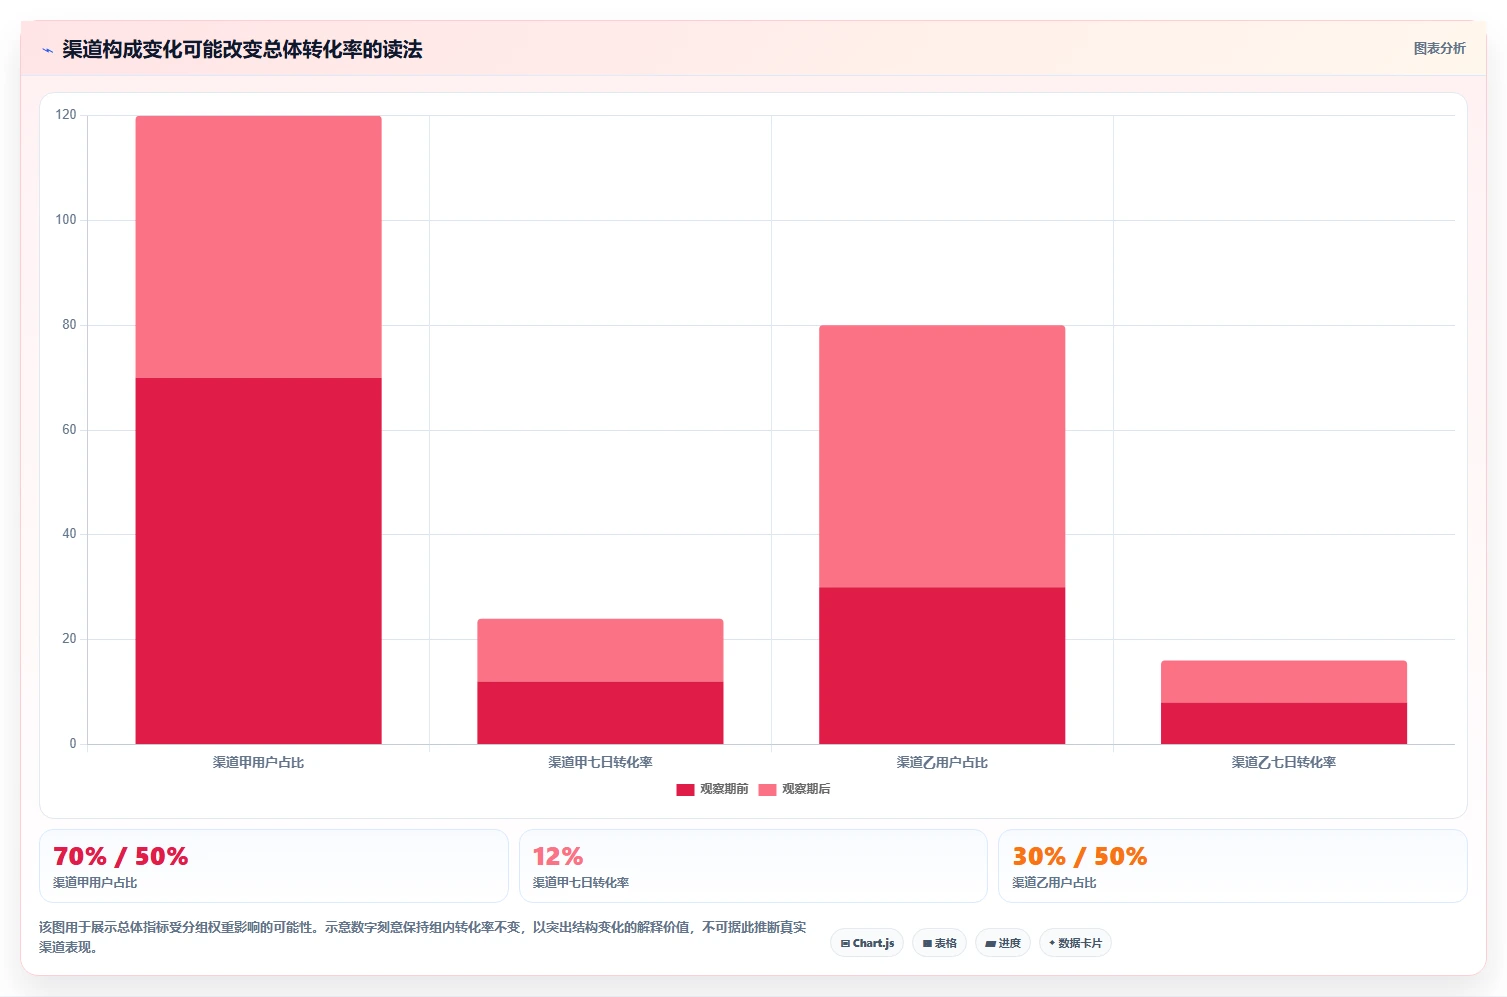Click the dark red 观察期前 legend swatch
Viewport: 1507px width, 997px height.
[685, 790]
